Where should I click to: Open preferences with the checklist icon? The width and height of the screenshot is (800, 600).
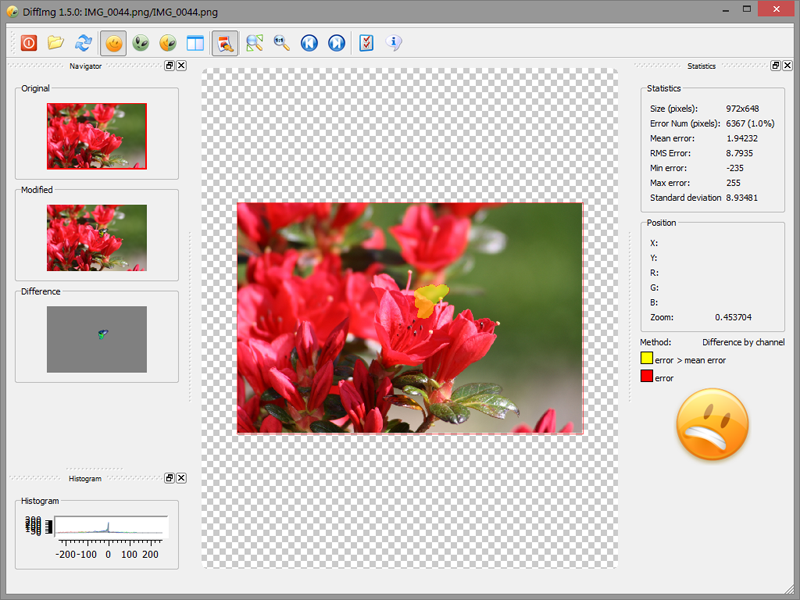tap(366, 43)
